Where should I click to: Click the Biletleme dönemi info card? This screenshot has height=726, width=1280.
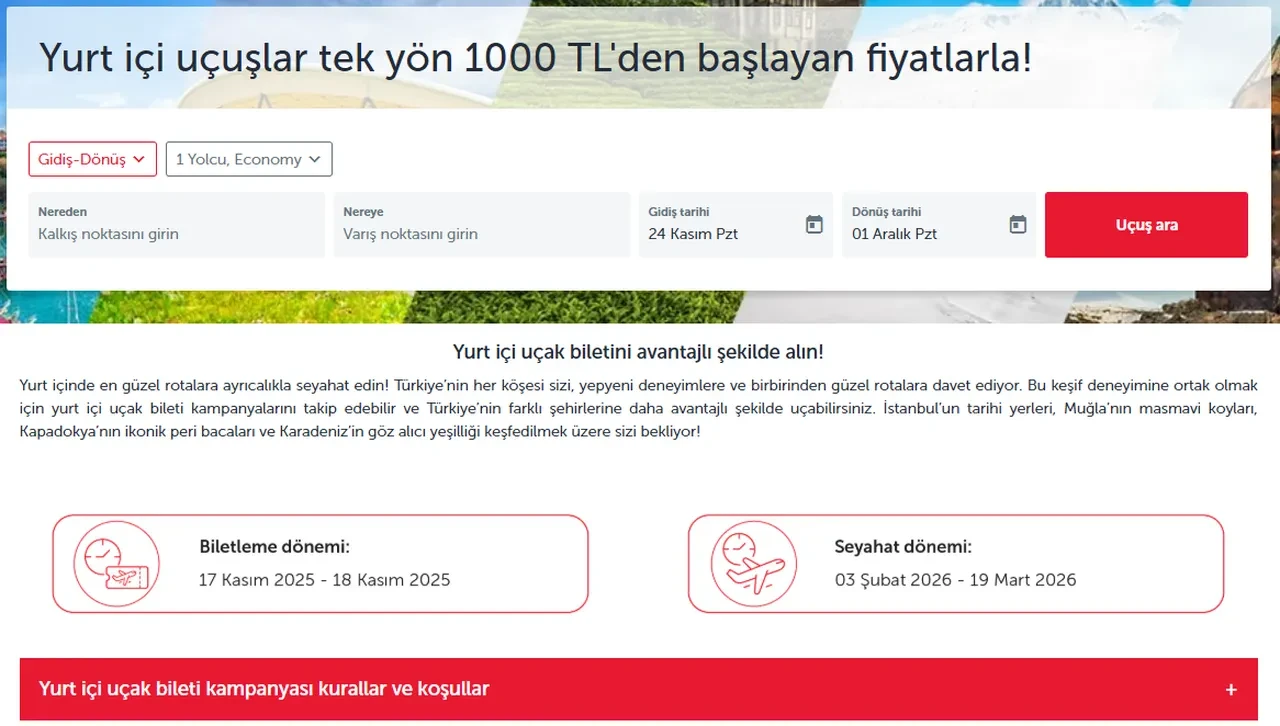[x=320, y=563]
